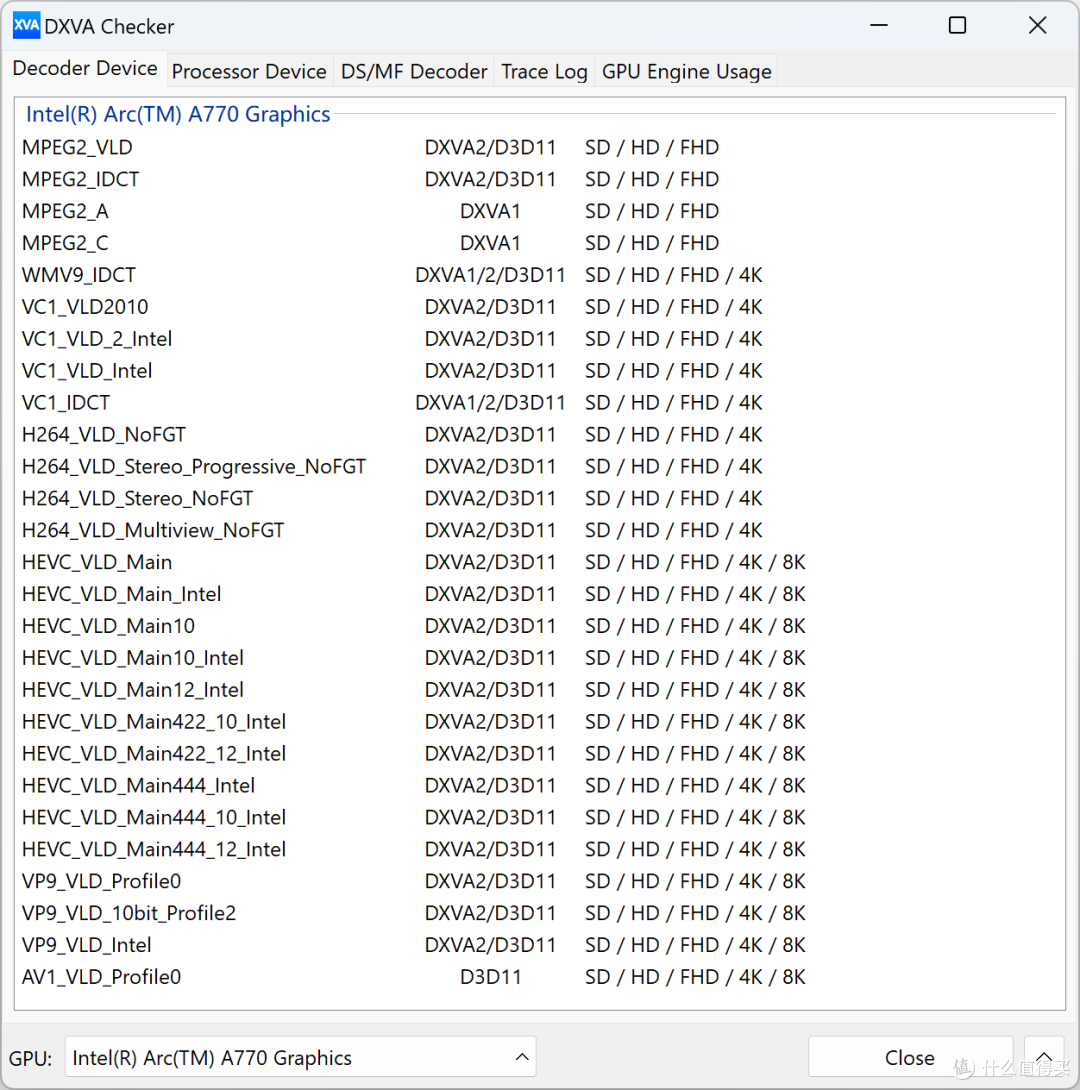The width and height of the screenshot is (1080, 1090).
Task: Switch to the Trace Log tab
Action: [544, 72]
